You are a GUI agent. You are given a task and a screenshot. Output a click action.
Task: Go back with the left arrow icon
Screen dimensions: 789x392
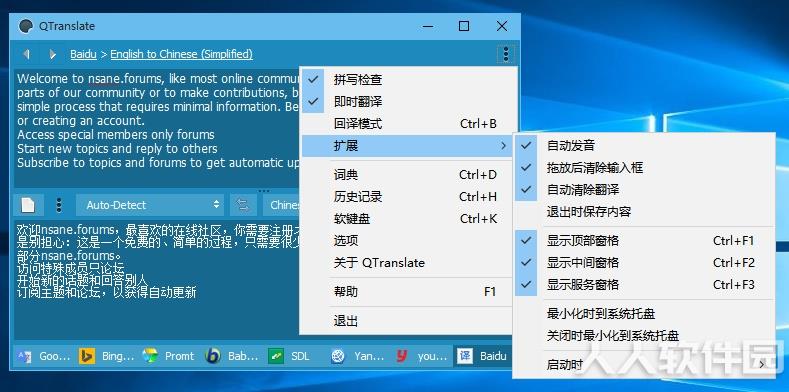click(26, 54)
